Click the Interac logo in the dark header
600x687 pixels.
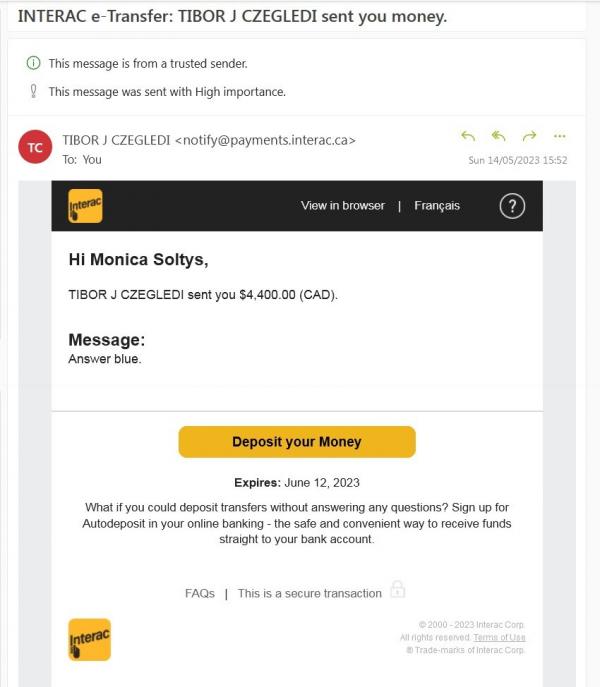pos(85,206)
